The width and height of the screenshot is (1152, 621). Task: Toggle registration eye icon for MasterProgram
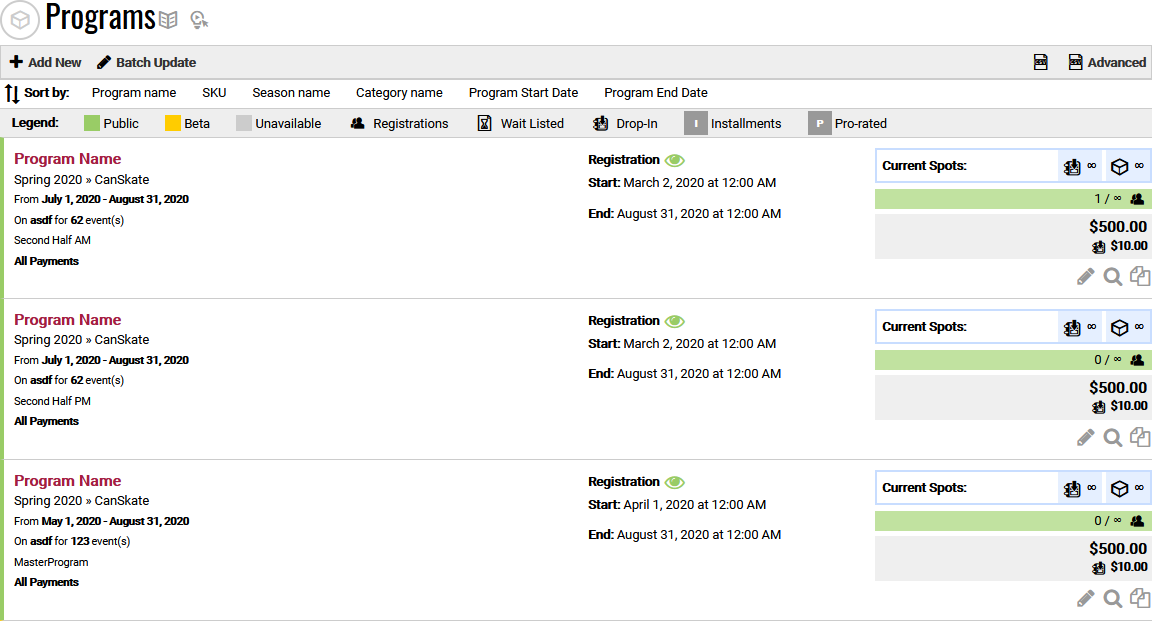675,482
